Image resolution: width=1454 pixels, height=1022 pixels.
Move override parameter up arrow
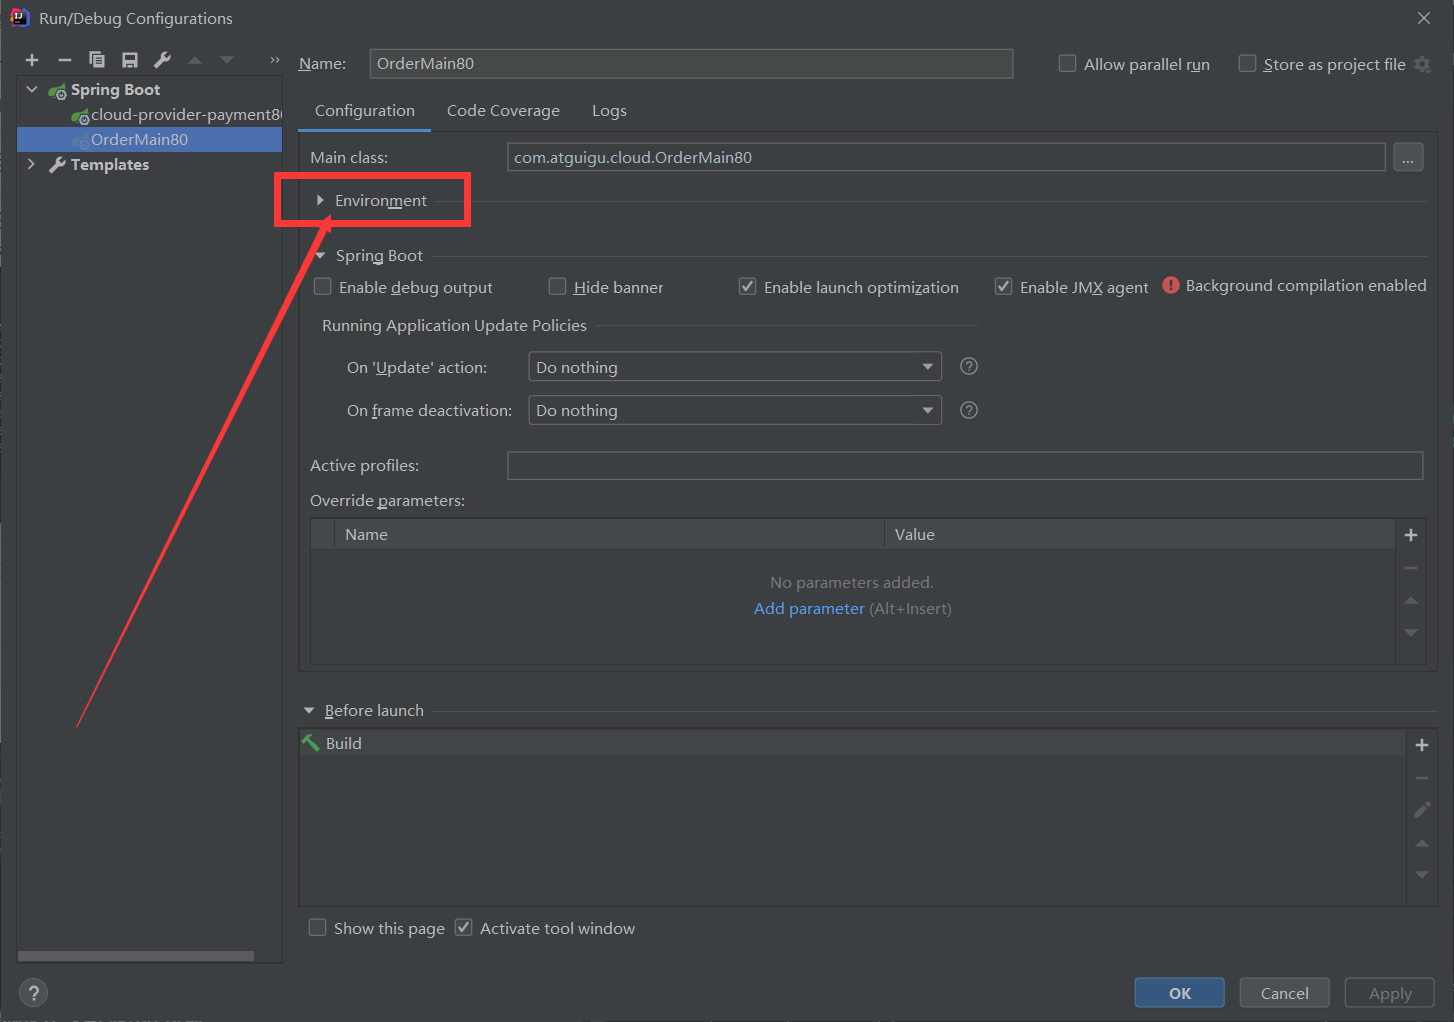[1411, 600]
